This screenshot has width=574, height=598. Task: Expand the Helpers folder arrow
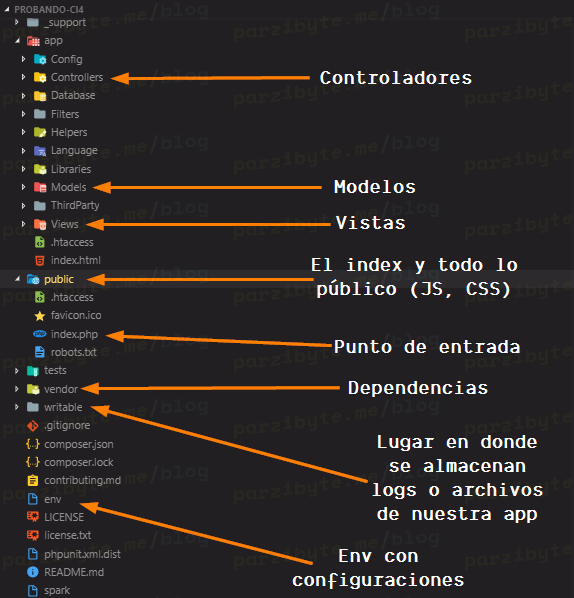(x=24, y=132)
